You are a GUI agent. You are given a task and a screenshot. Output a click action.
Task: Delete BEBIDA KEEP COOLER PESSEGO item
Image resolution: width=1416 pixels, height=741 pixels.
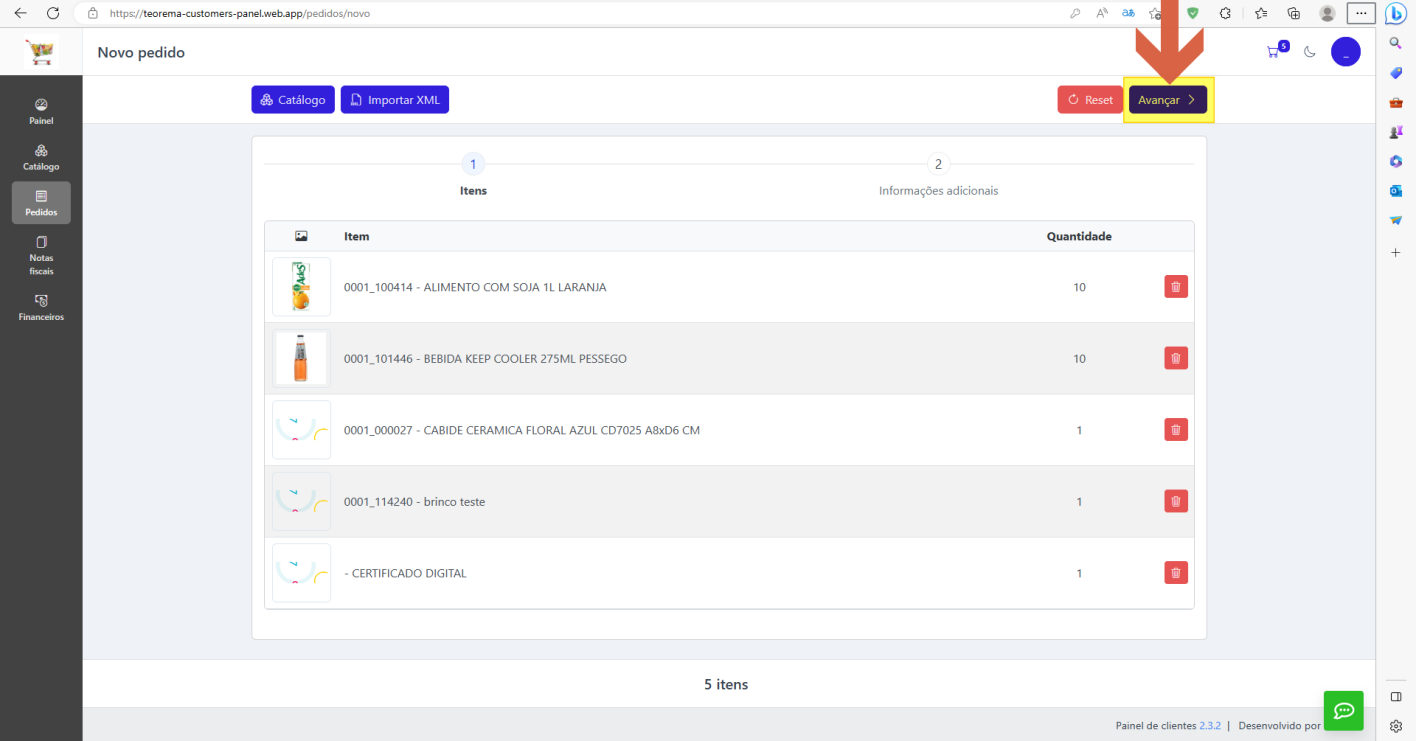(x=1176, y=358)
